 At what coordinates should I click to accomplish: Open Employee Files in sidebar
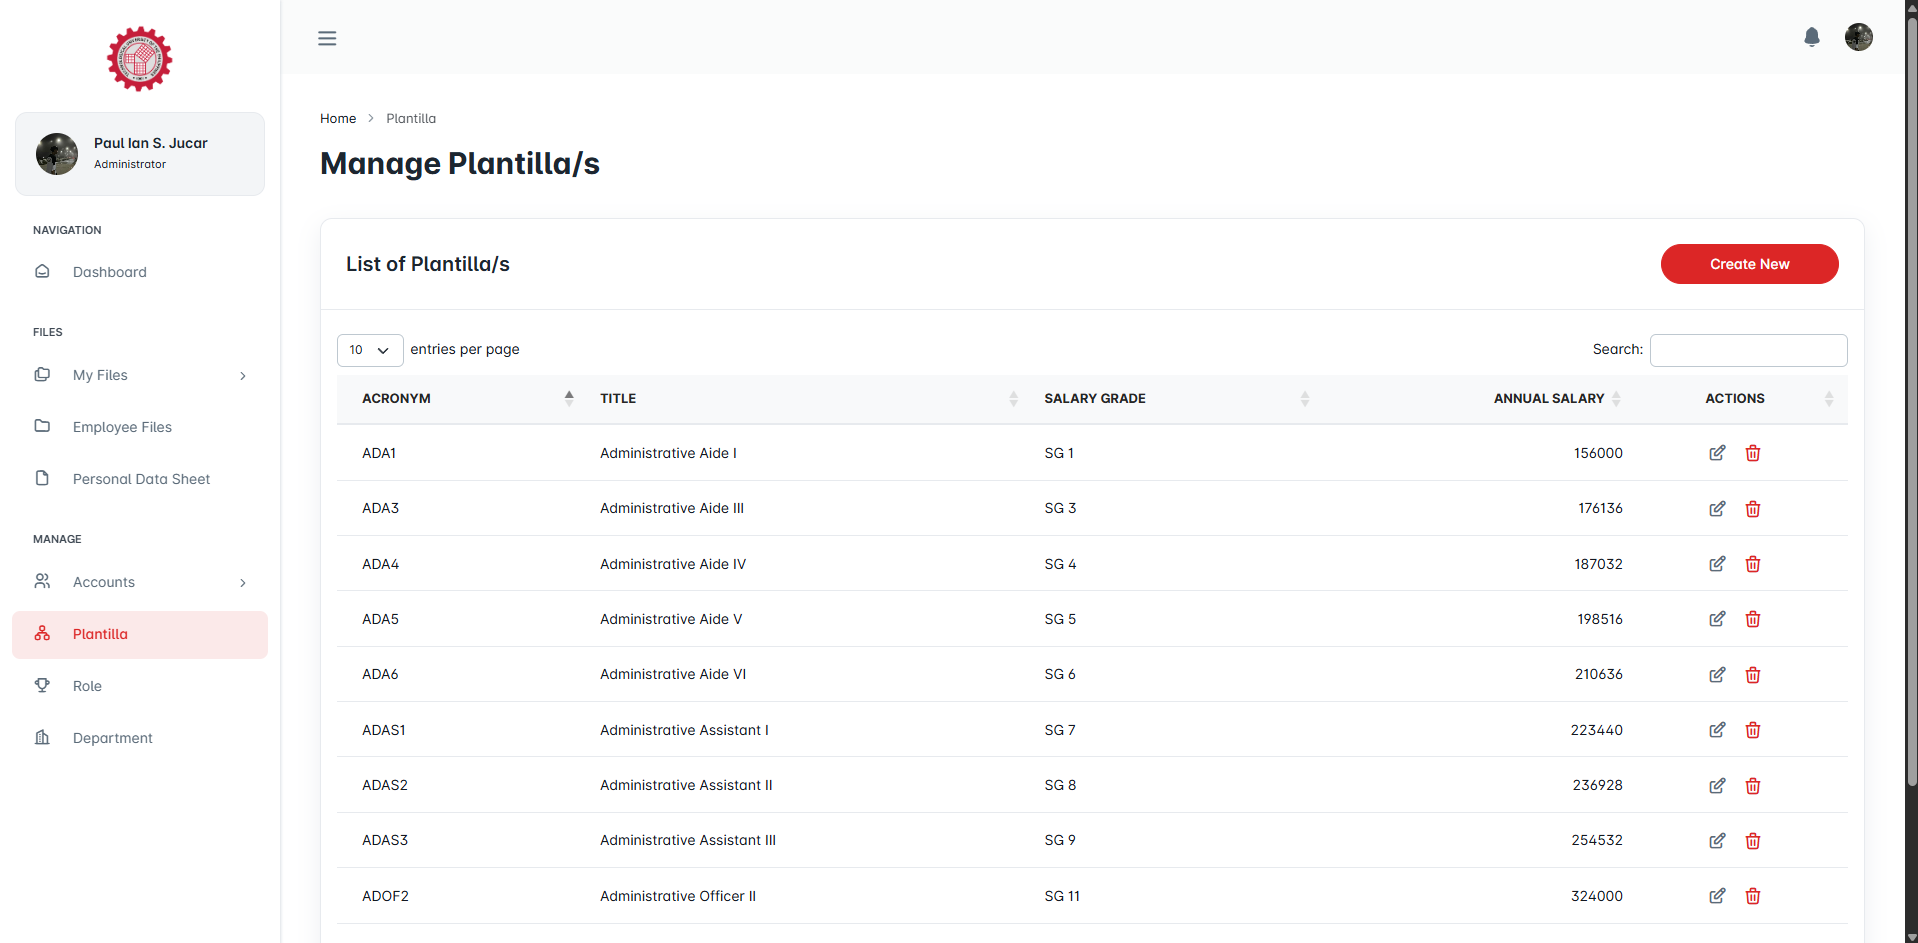click(140, 427)
